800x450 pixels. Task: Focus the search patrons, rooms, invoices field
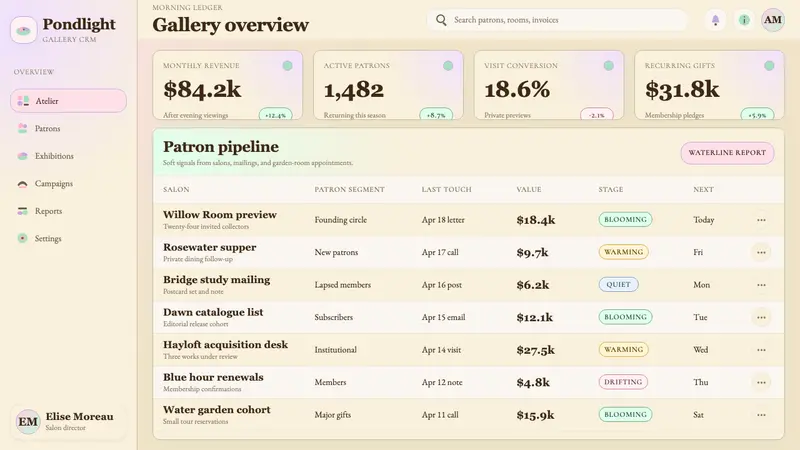pos(557,20)
